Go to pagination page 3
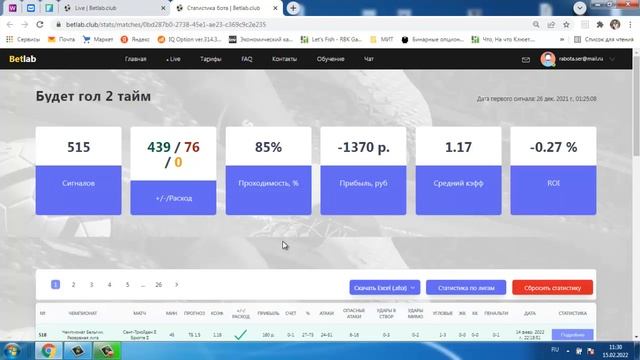 tap(91, 284)
